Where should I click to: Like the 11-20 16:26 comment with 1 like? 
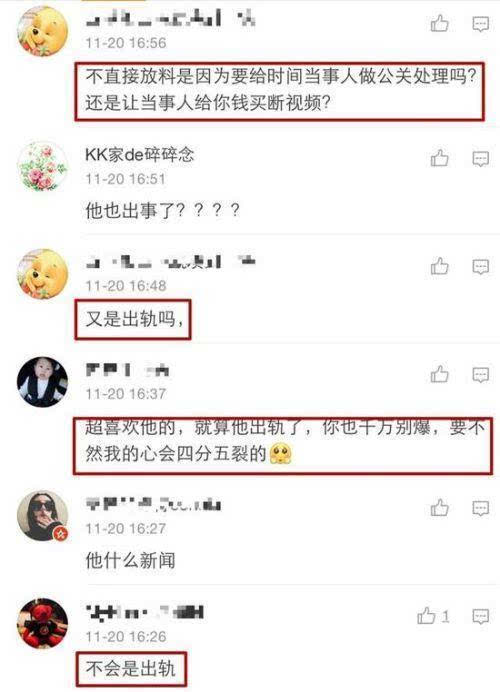coord(433,616)
